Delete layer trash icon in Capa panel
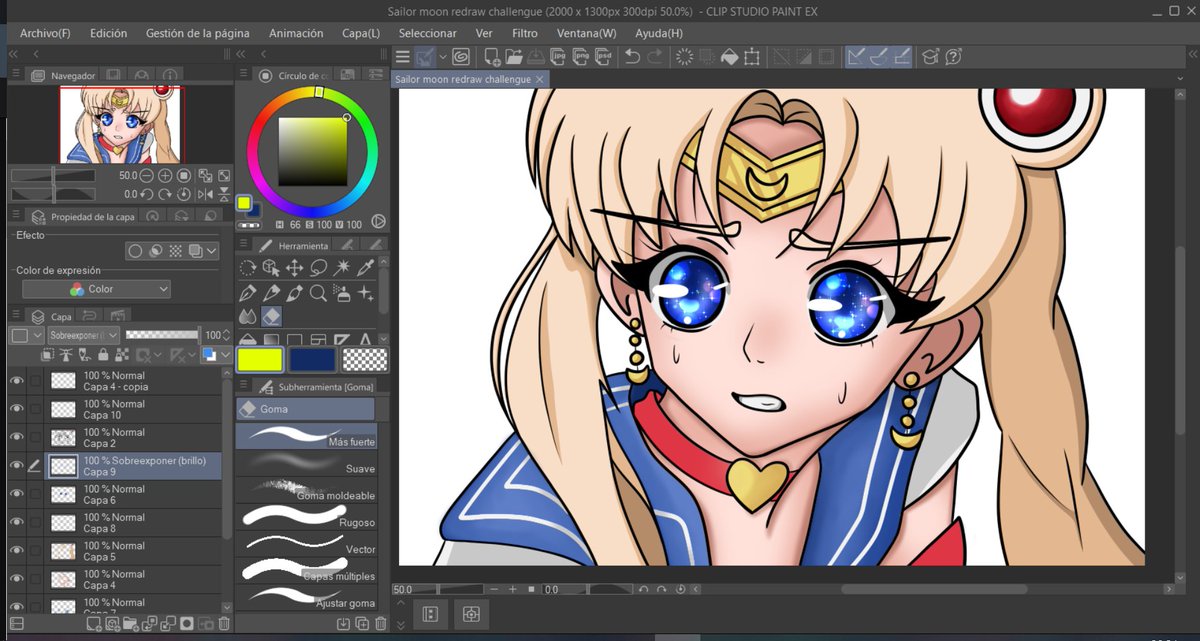1200x641 pixels. (224, 624)
